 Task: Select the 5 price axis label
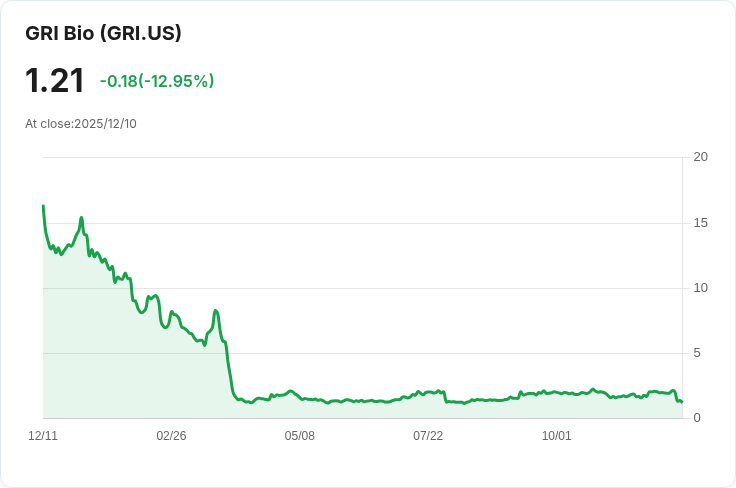click(697, 353)
